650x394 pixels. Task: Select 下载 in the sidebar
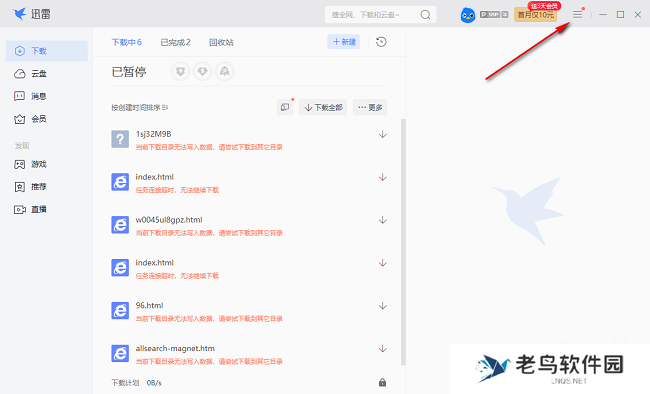click(x=47, y=51)
